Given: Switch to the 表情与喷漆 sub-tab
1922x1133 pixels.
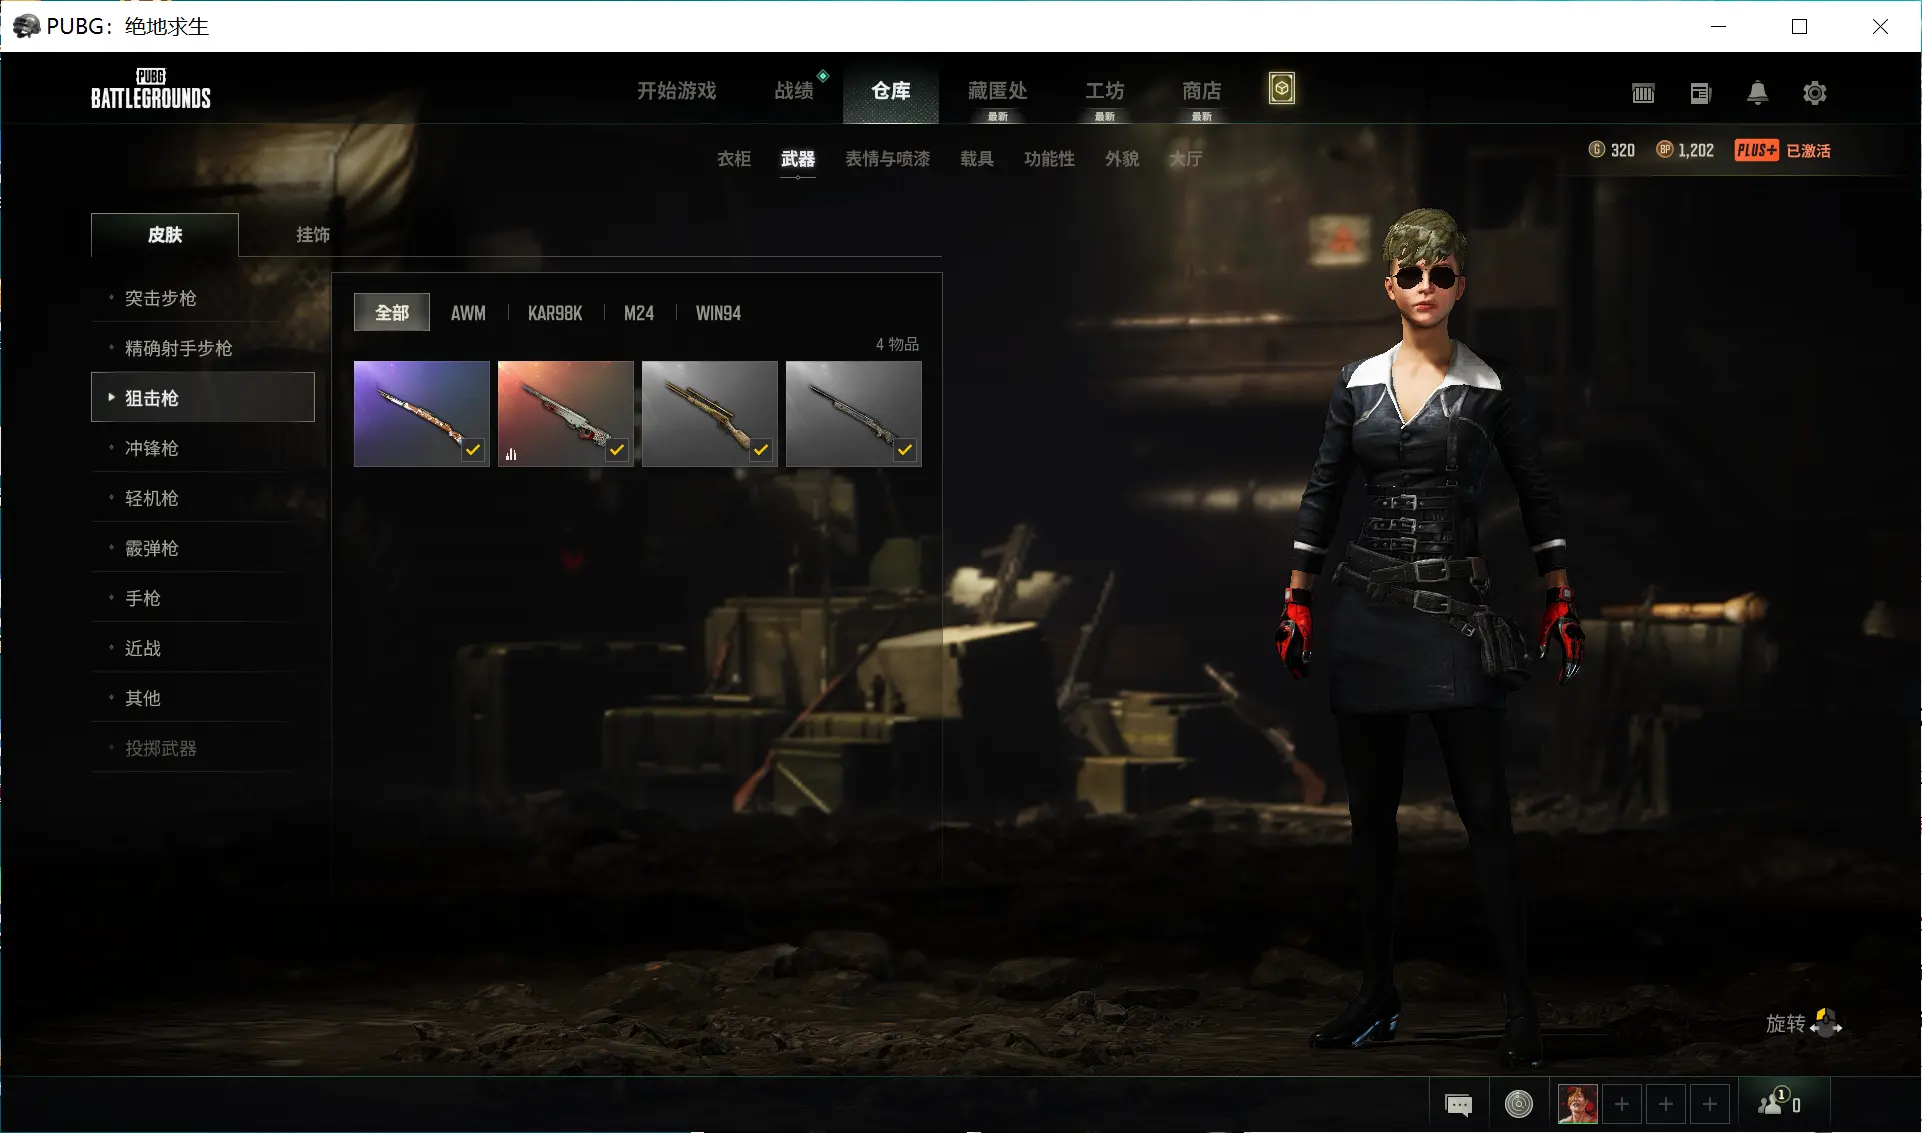Looking at the screenshot, I should 888,159.
